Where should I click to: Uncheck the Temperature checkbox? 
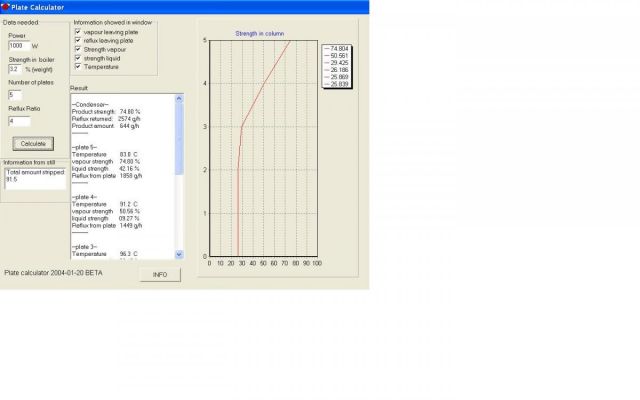[x=78, y=67]
